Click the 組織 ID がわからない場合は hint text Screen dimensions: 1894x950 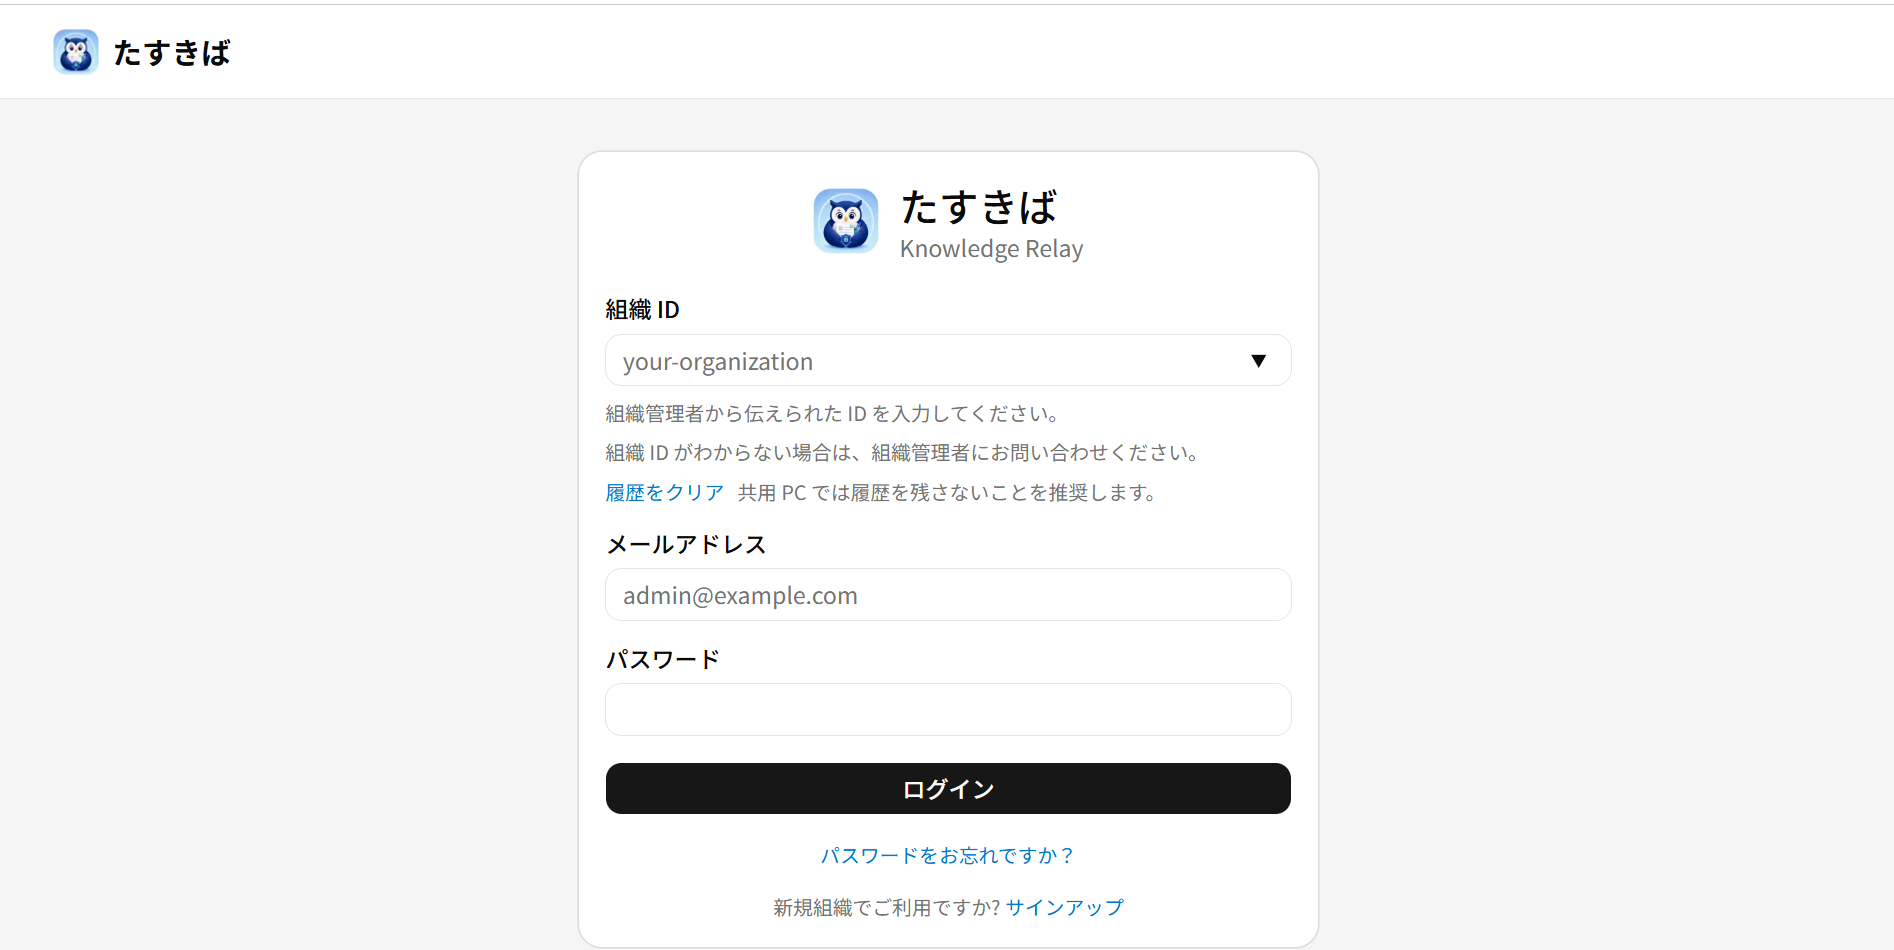click(902, 453)
